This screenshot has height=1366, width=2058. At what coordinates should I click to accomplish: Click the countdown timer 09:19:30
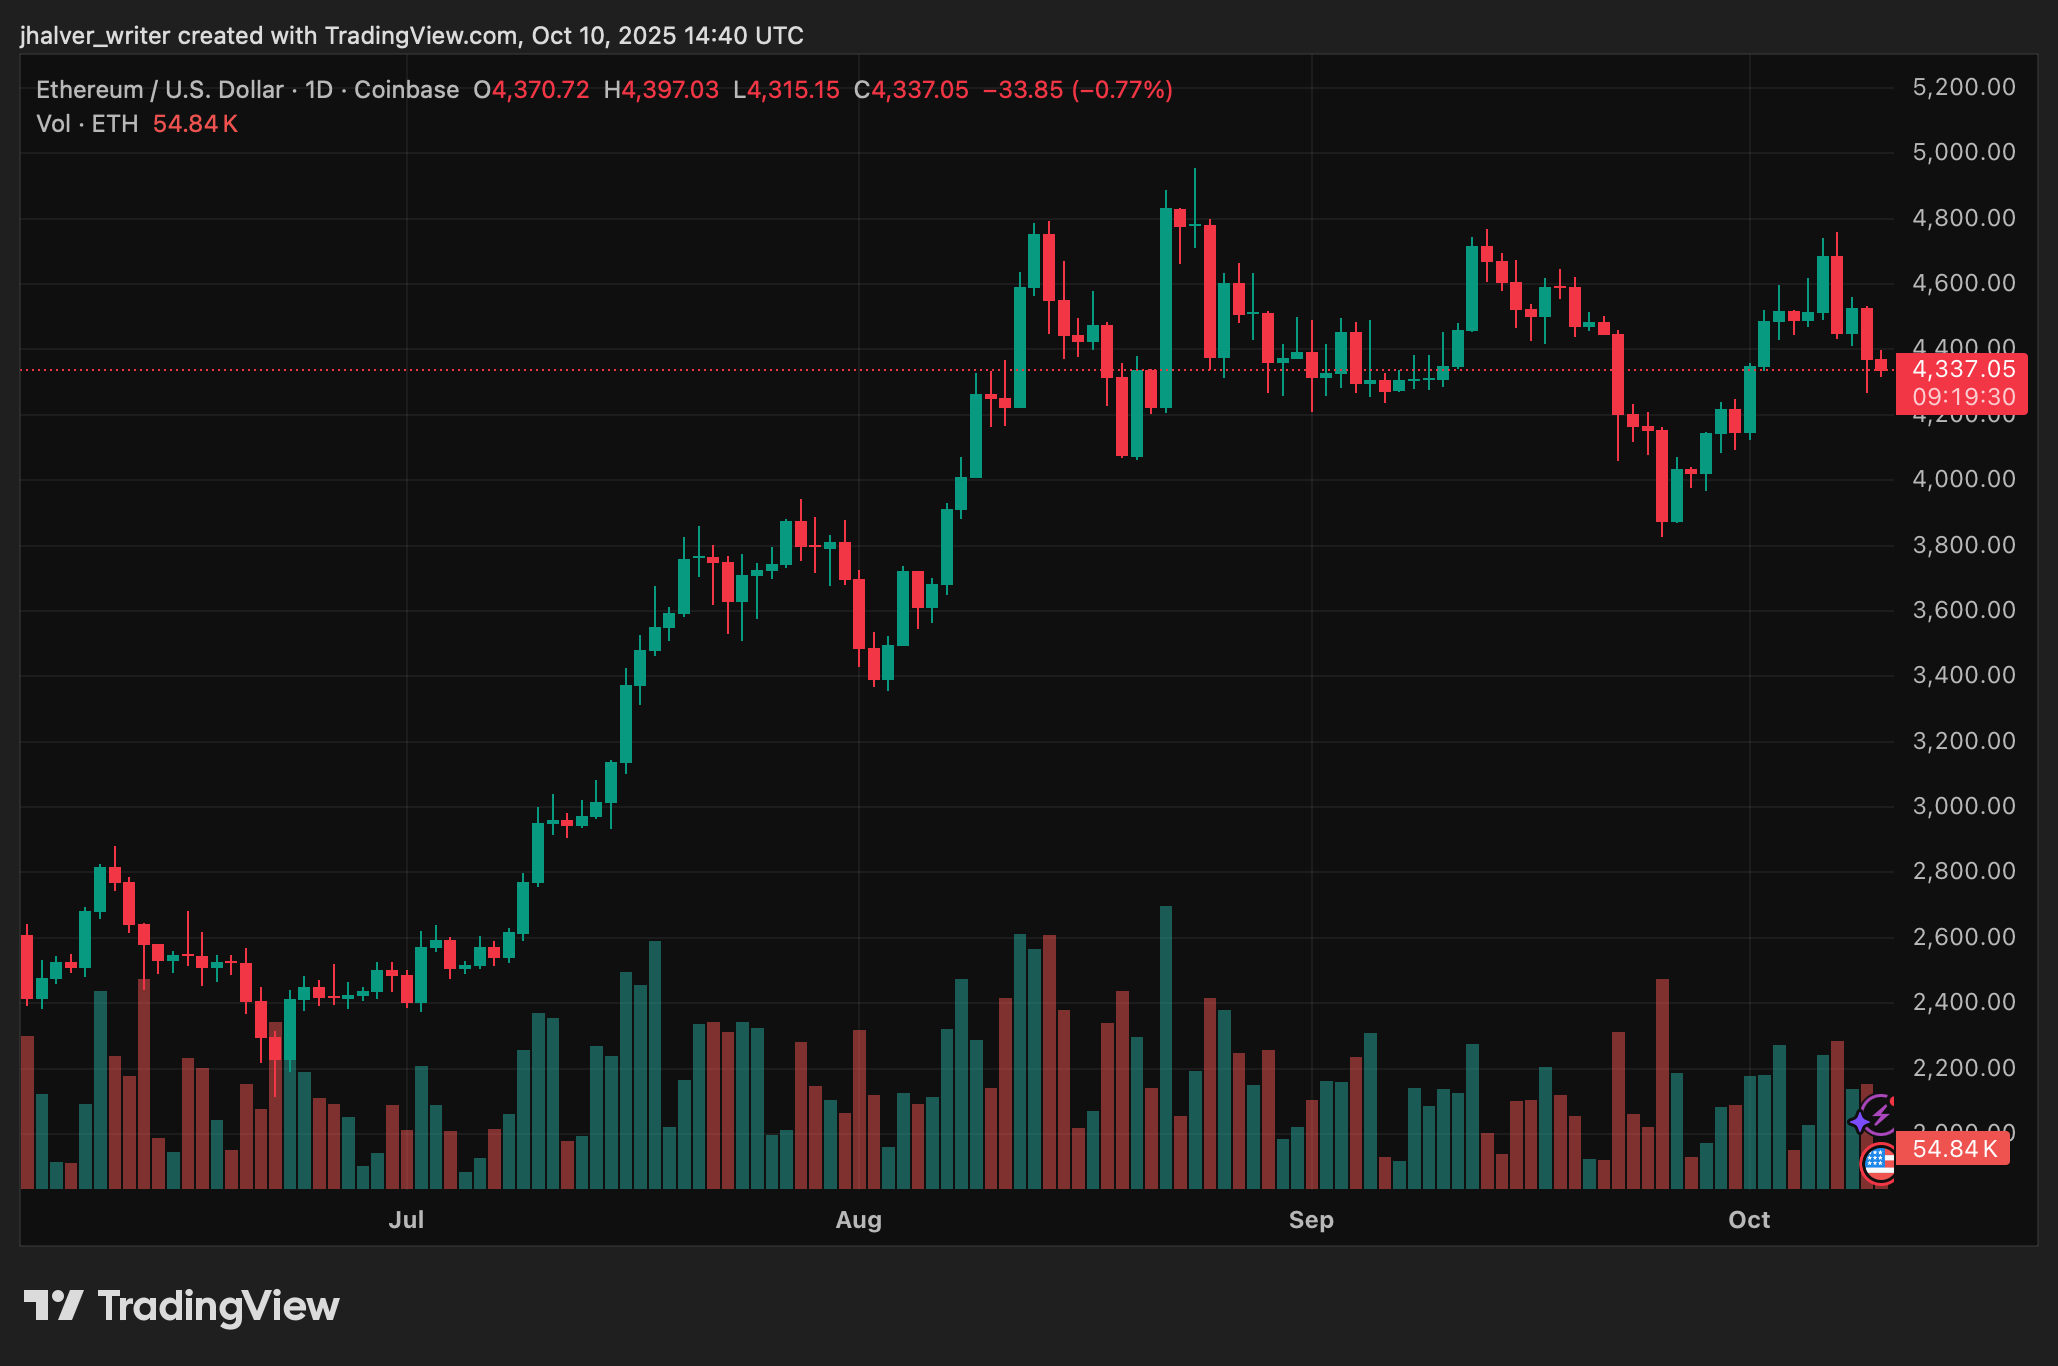tap(1964, 397)
